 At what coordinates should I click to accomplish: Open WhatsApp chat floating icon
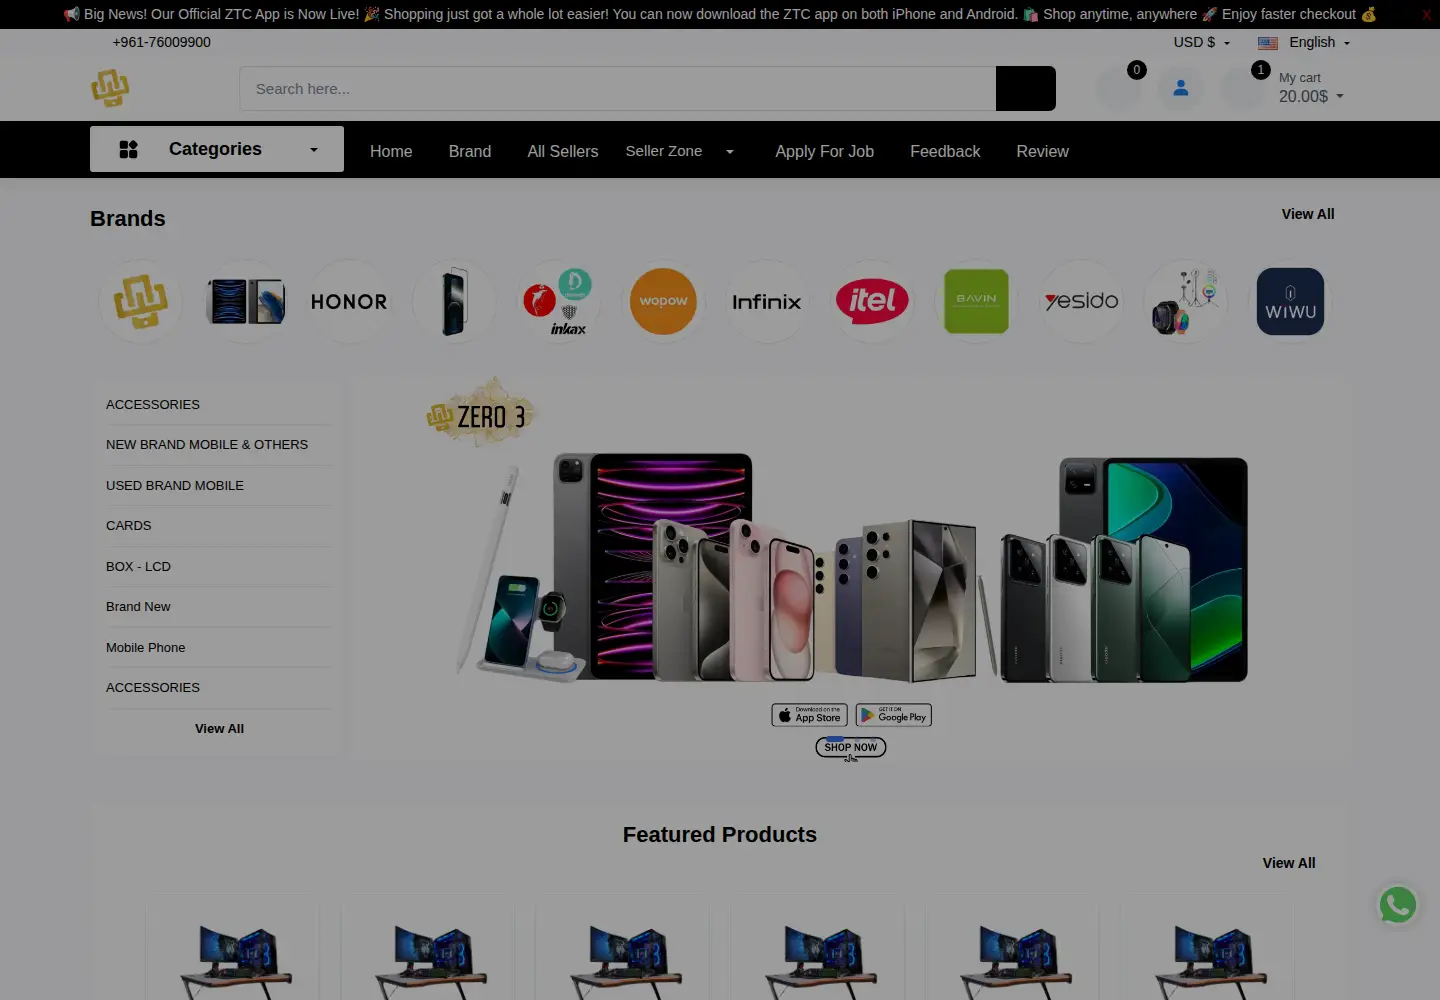pos(1398,905)
